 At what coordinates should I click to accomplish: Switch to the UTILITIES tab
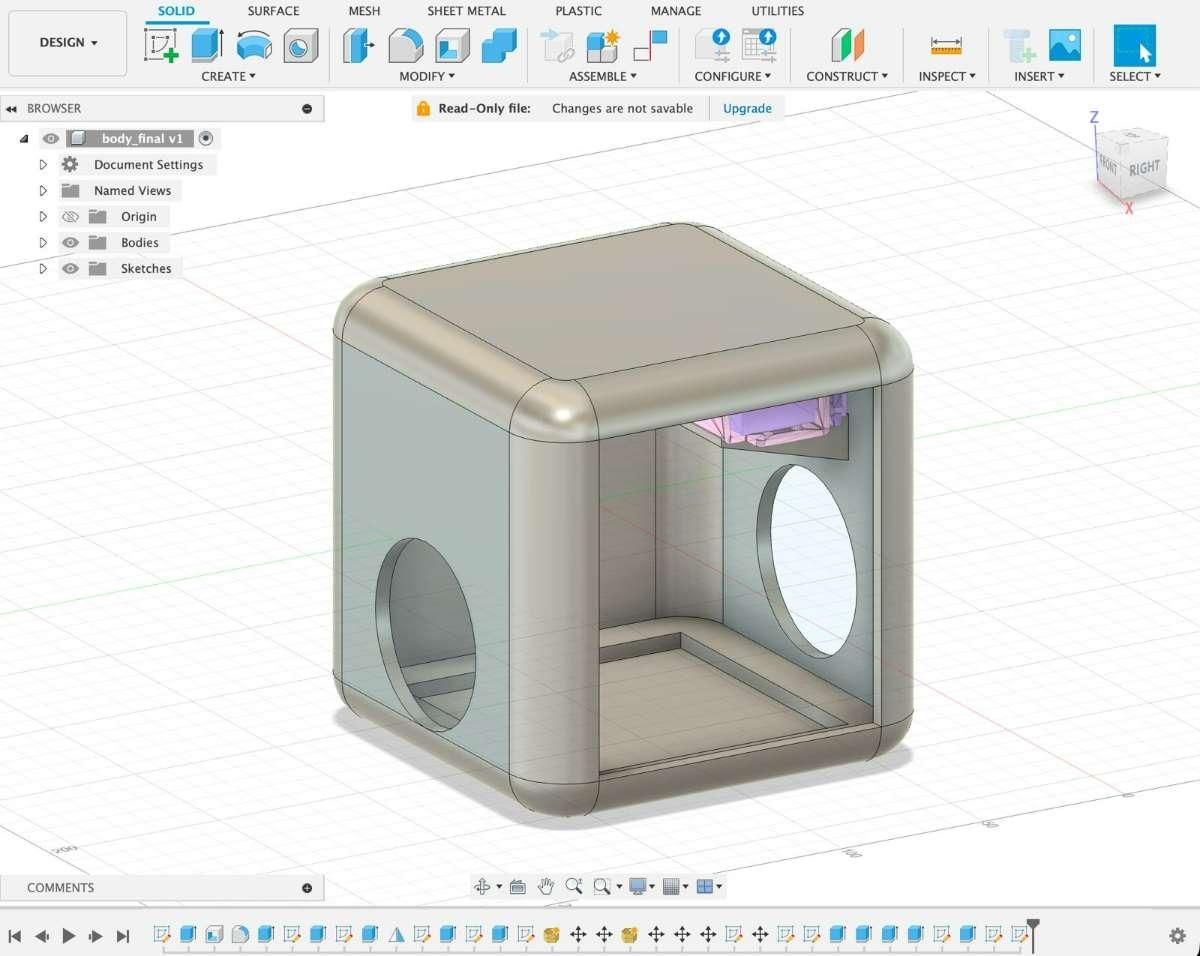point(778,11)
